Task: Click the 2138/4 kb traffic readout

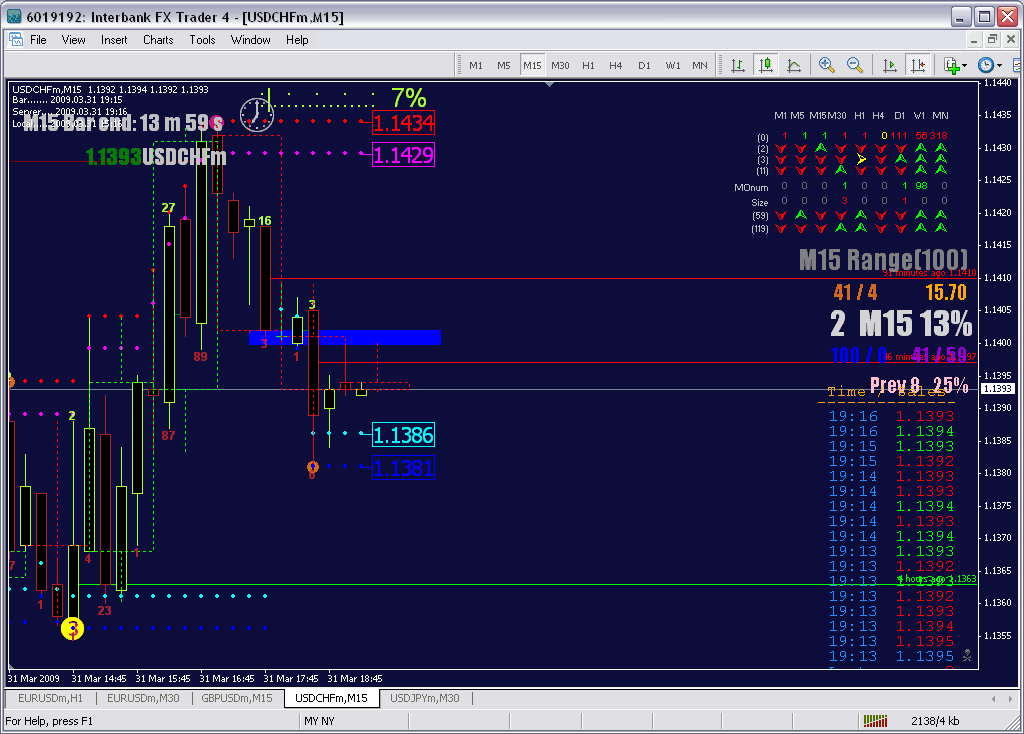Action: coord(935,721)
